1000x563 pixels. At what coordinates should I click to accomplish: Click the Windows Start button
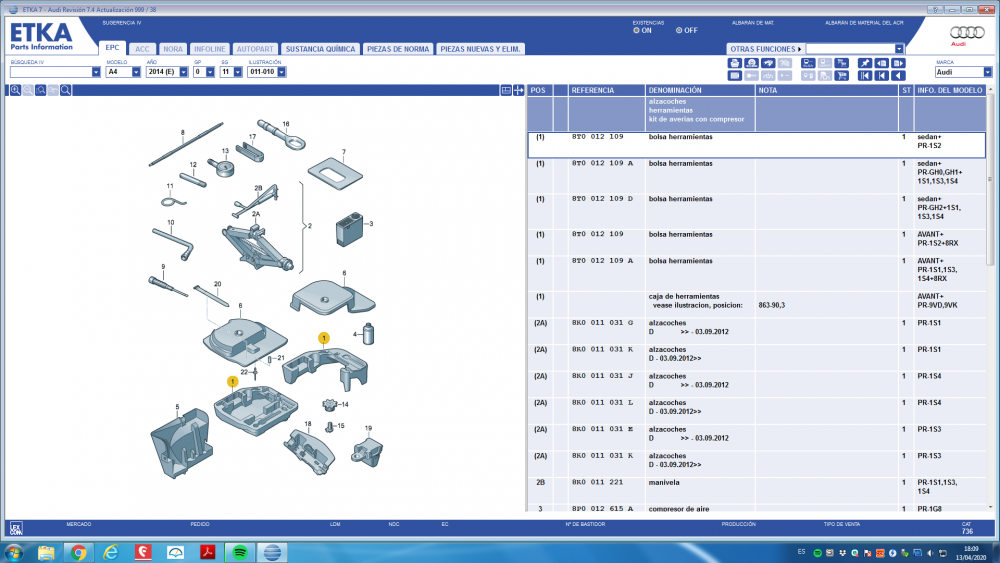coord(13,552)
